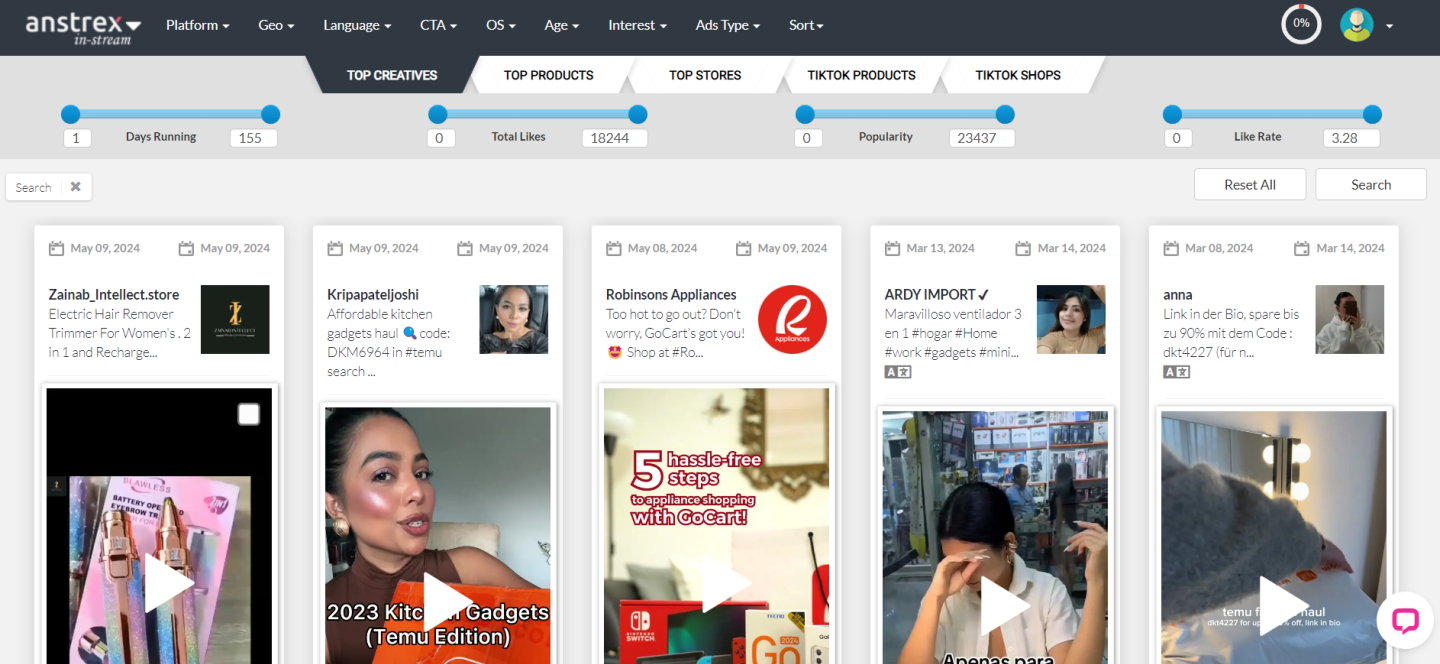Click the translate icon on anna's card
This screenshot has height=664, width=1440.
(x=1176, y=372)
